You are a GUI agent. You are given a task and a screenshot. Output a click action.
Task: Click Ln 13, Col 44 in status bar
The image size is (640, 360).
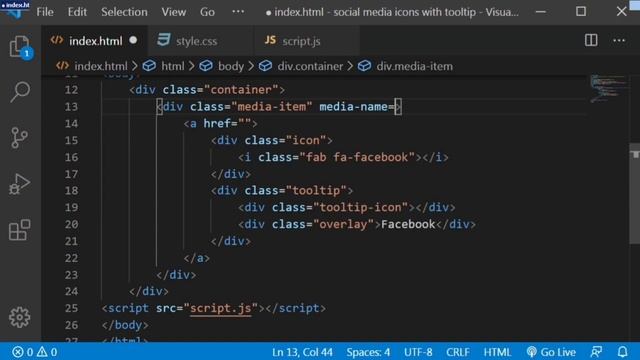tap(302, 352)
